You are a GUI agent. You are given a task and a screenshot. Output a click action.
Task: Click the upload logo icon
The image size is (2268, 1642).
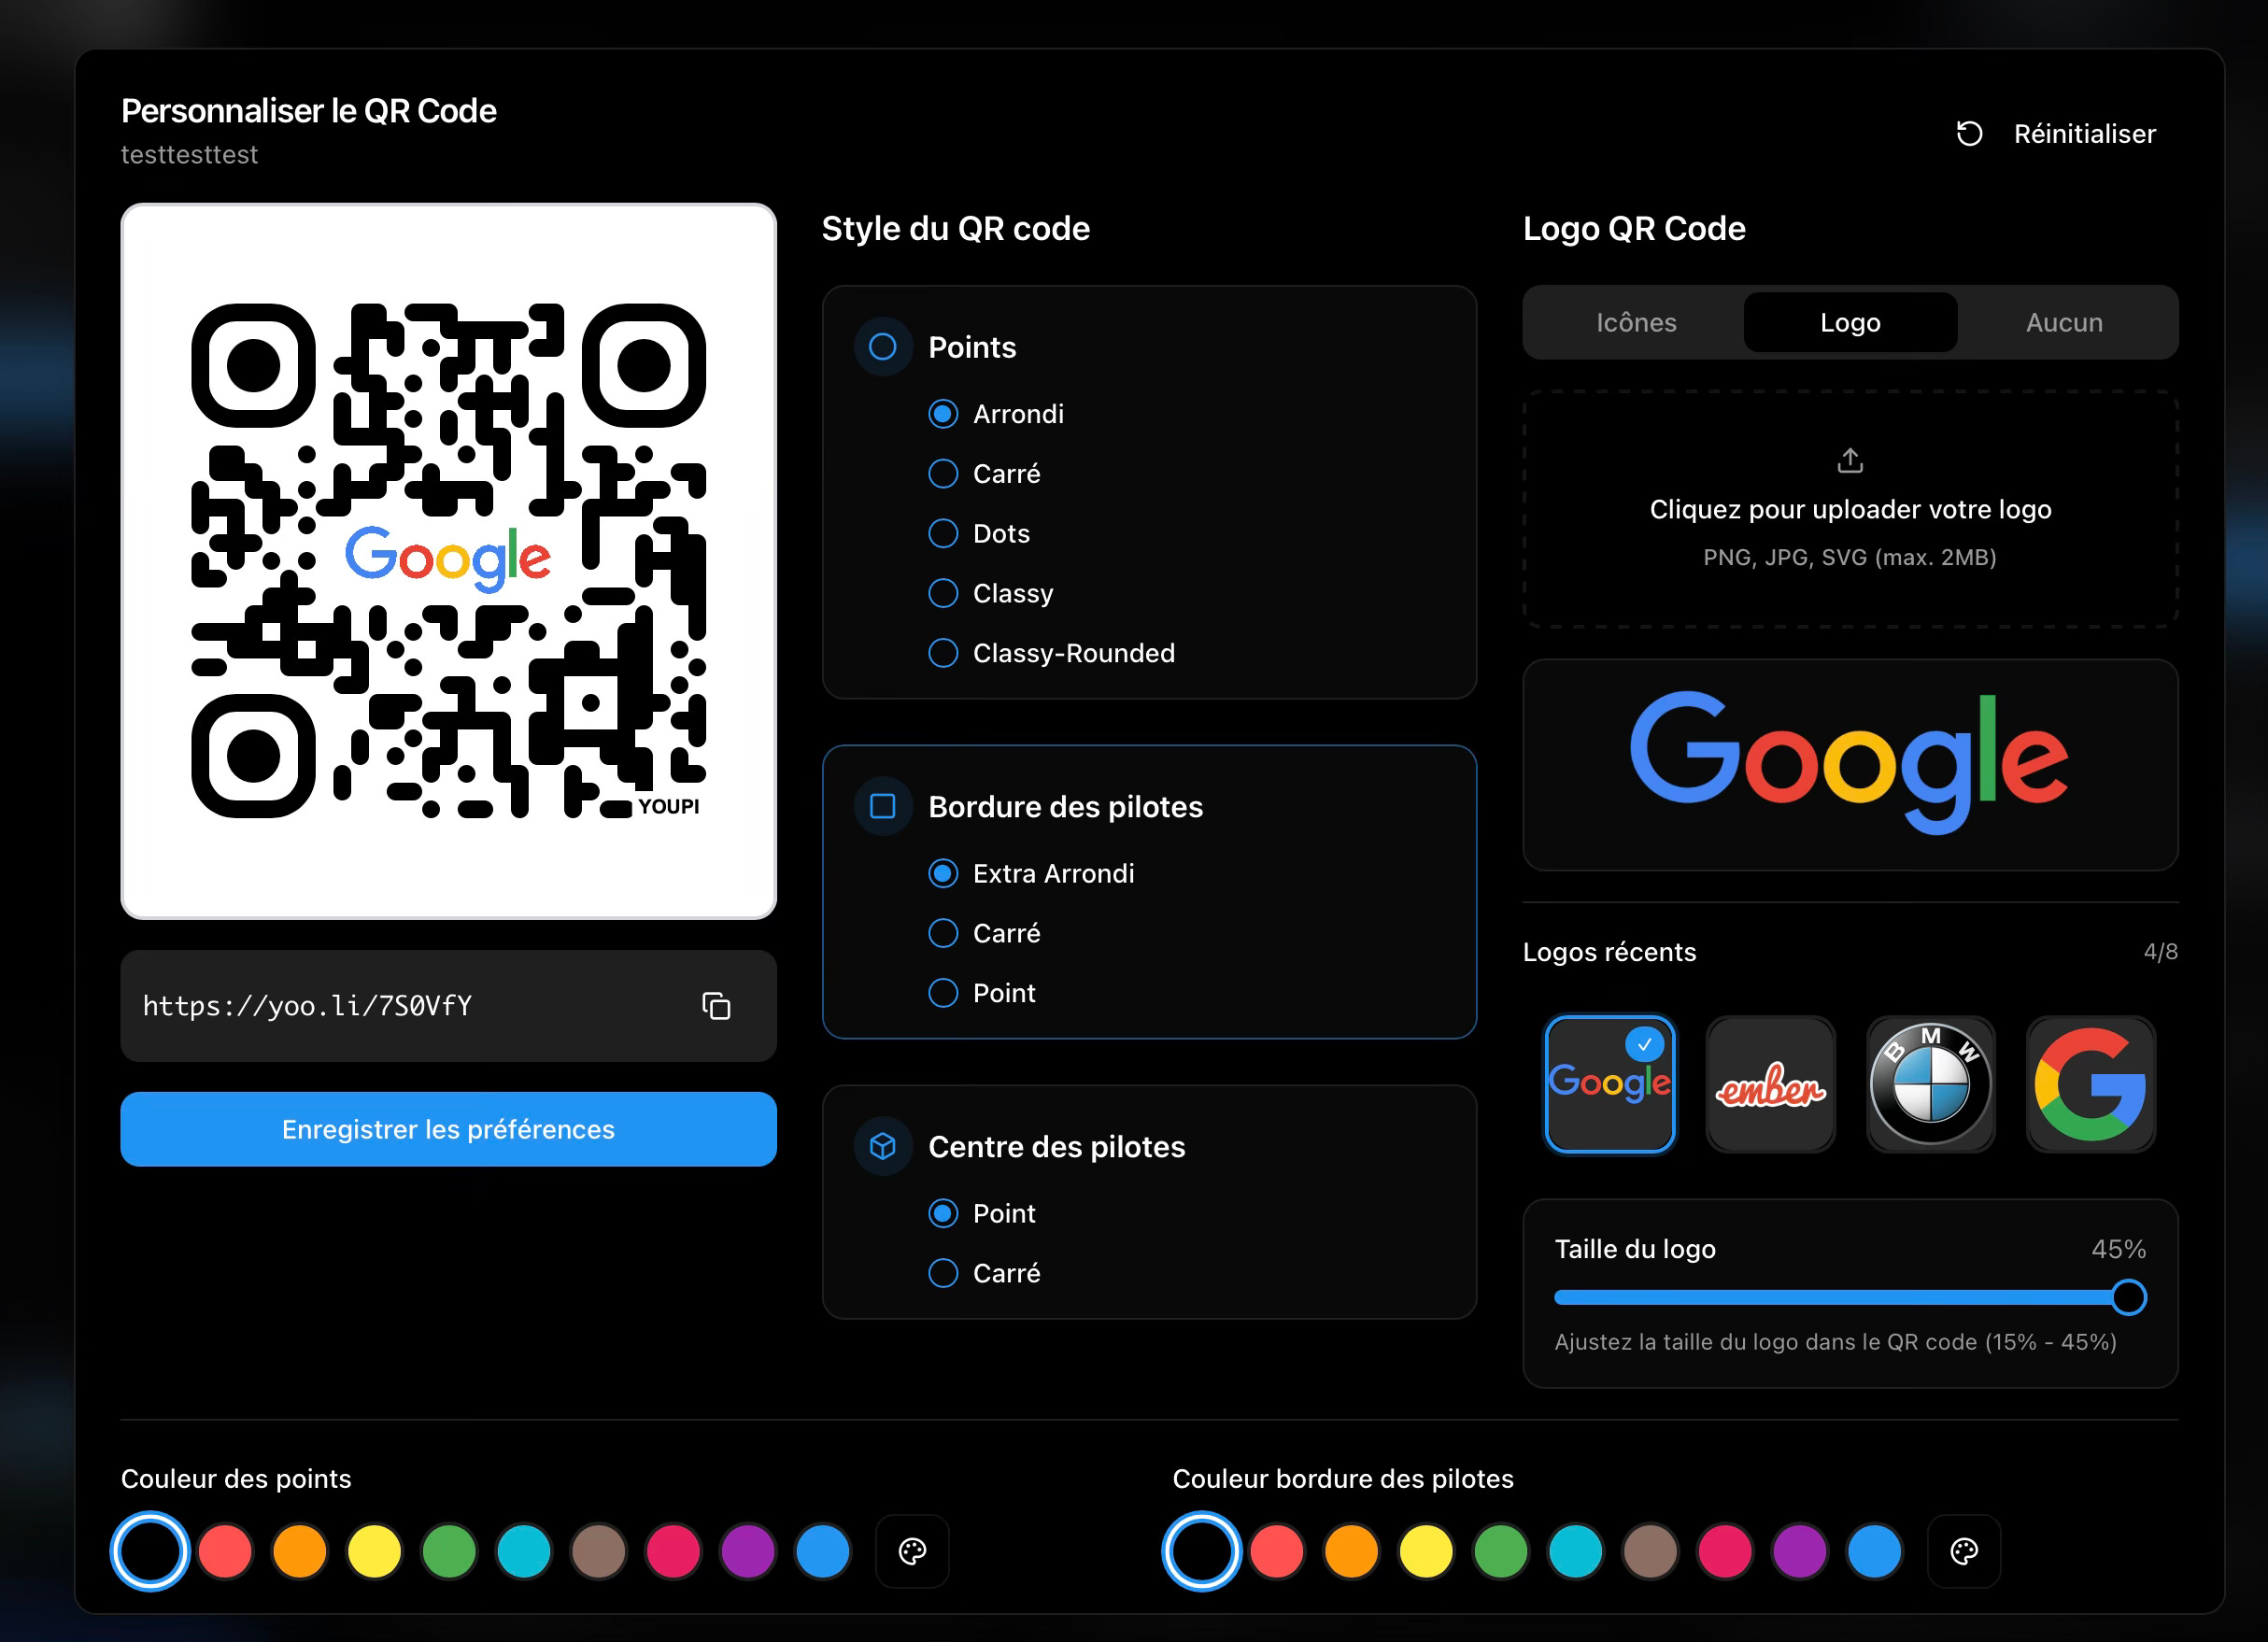pos(1849,461)
